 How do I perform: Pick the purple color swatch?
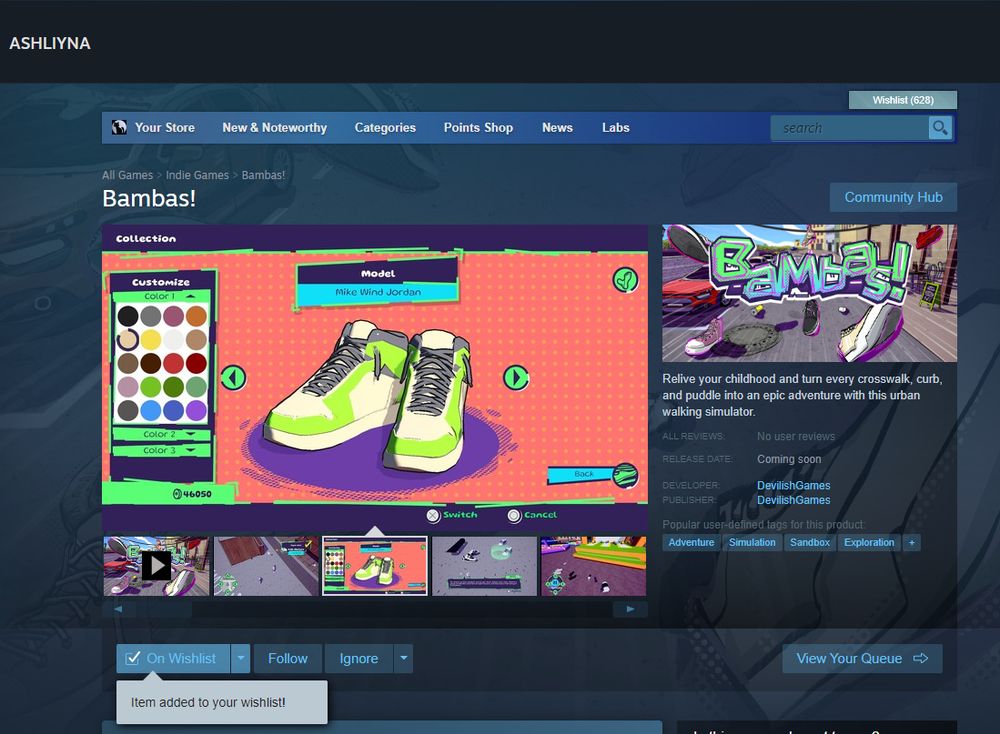pyautogui.click(x=196, y=410)
